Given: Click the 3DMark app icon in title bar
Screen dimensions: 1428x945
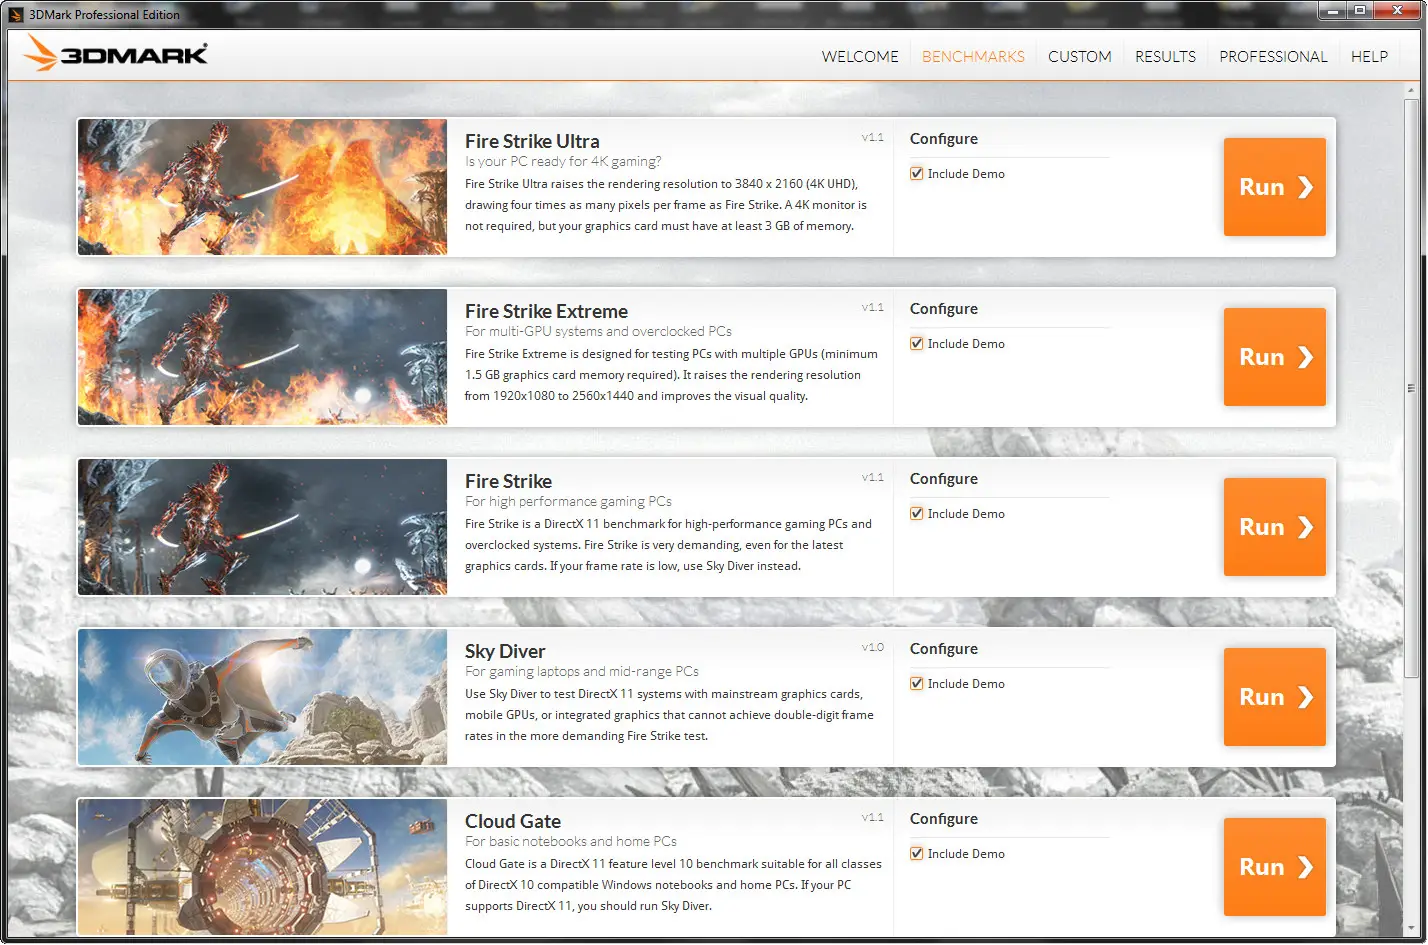Looking at the screenshot, I should [x=16, y=14].
